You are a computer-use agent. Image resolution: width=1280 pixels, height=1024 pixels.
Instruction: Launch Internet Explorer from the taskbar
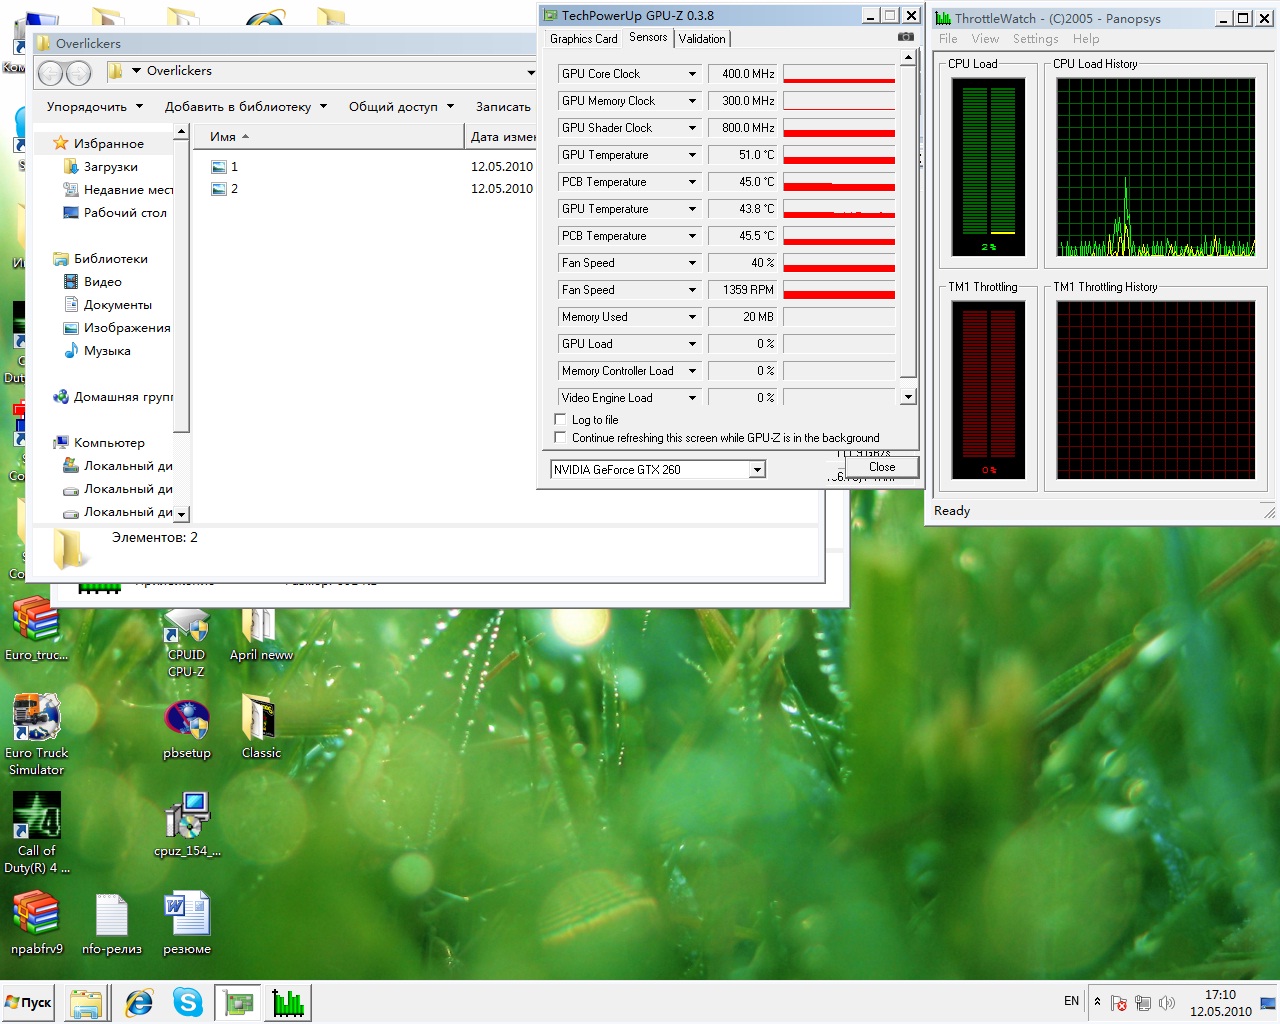pos(138,1002)
